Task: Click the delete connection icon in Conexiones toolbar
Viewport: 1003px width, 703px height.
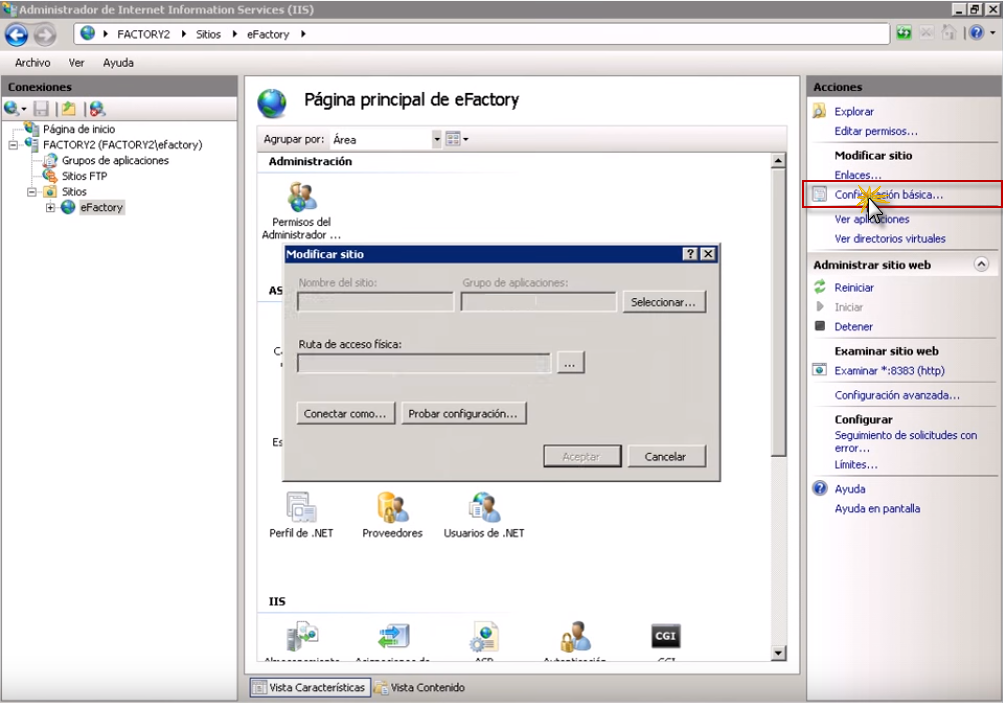Action: [97, 109]
